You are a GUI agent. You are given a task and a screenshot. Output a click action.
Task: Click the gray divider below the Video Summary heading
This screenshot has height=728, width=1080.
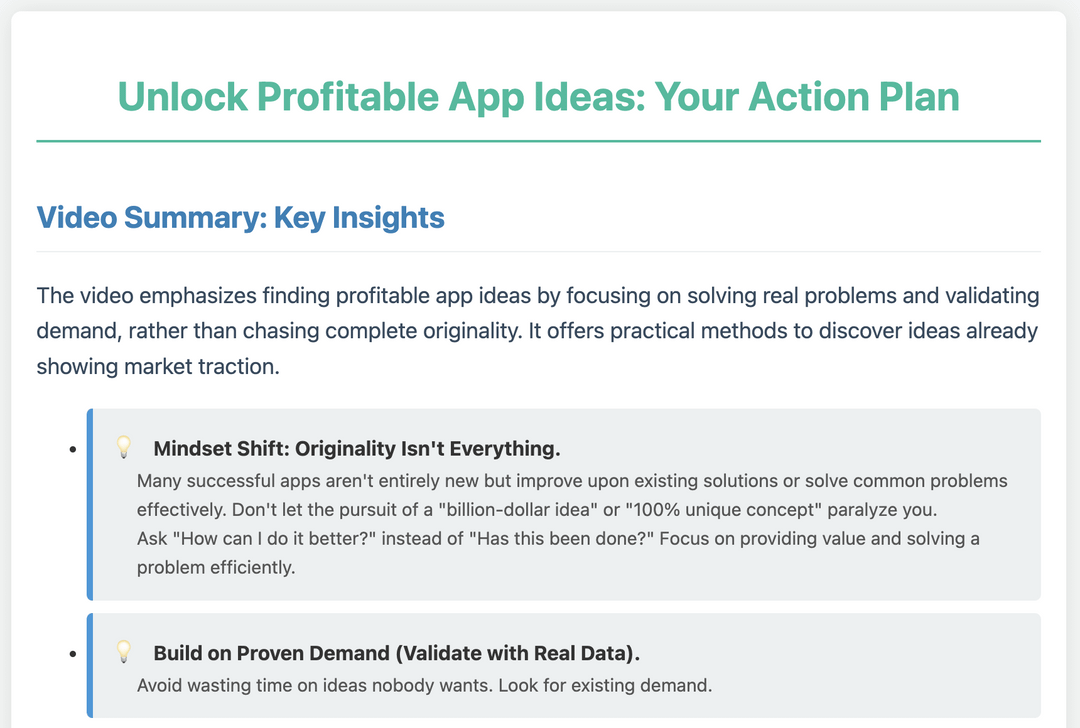(538, 251)
